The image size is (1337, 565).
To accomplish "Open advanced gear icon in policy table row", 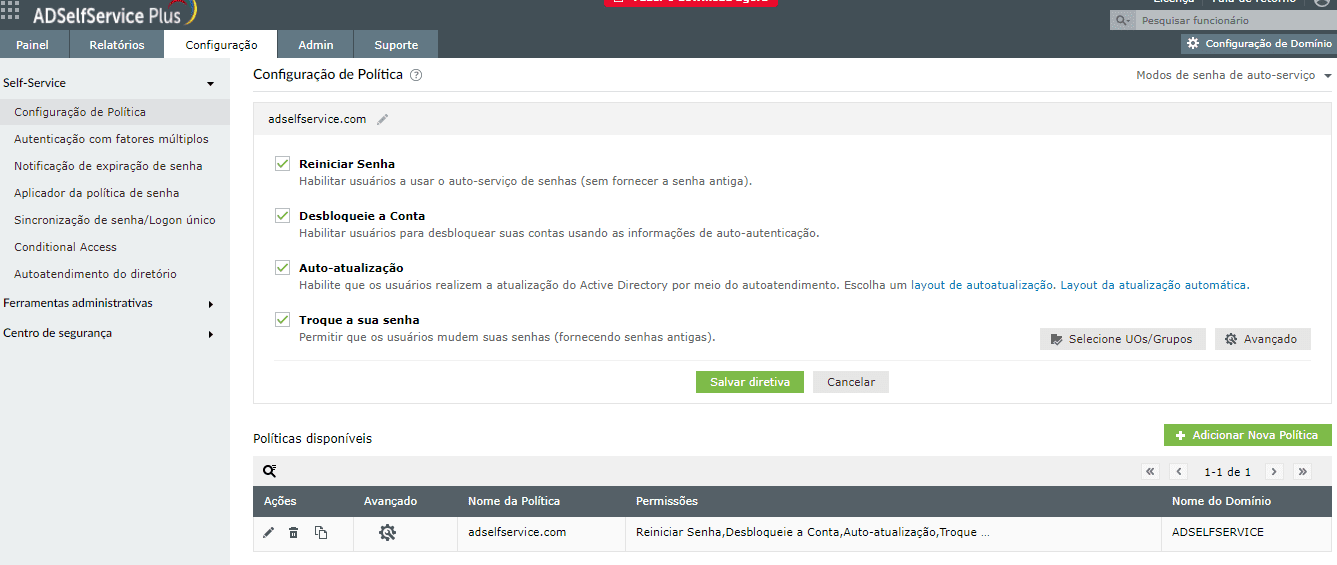I will [387, 533].
